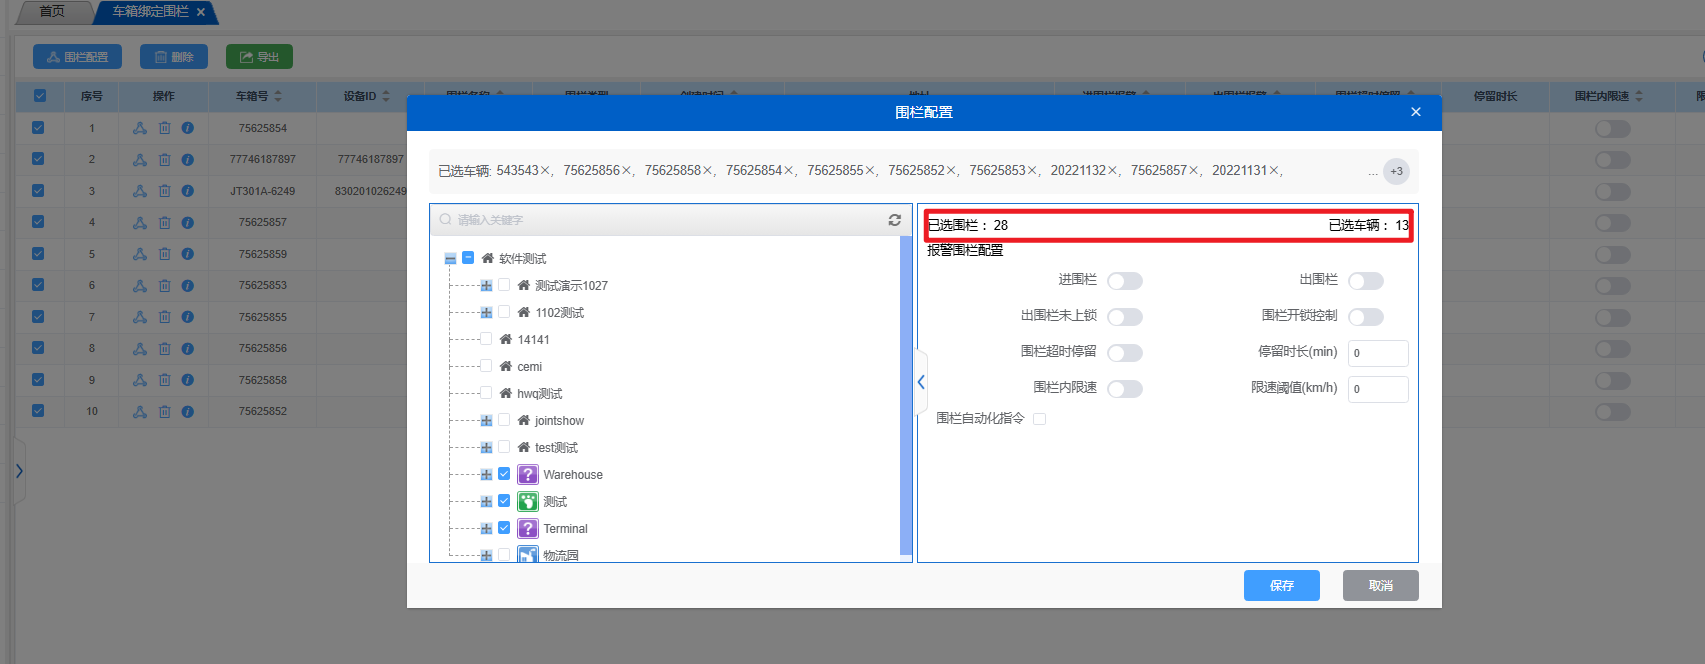Click the purple Warehouse fence icon
The image size is (1705, 664).
528,474
